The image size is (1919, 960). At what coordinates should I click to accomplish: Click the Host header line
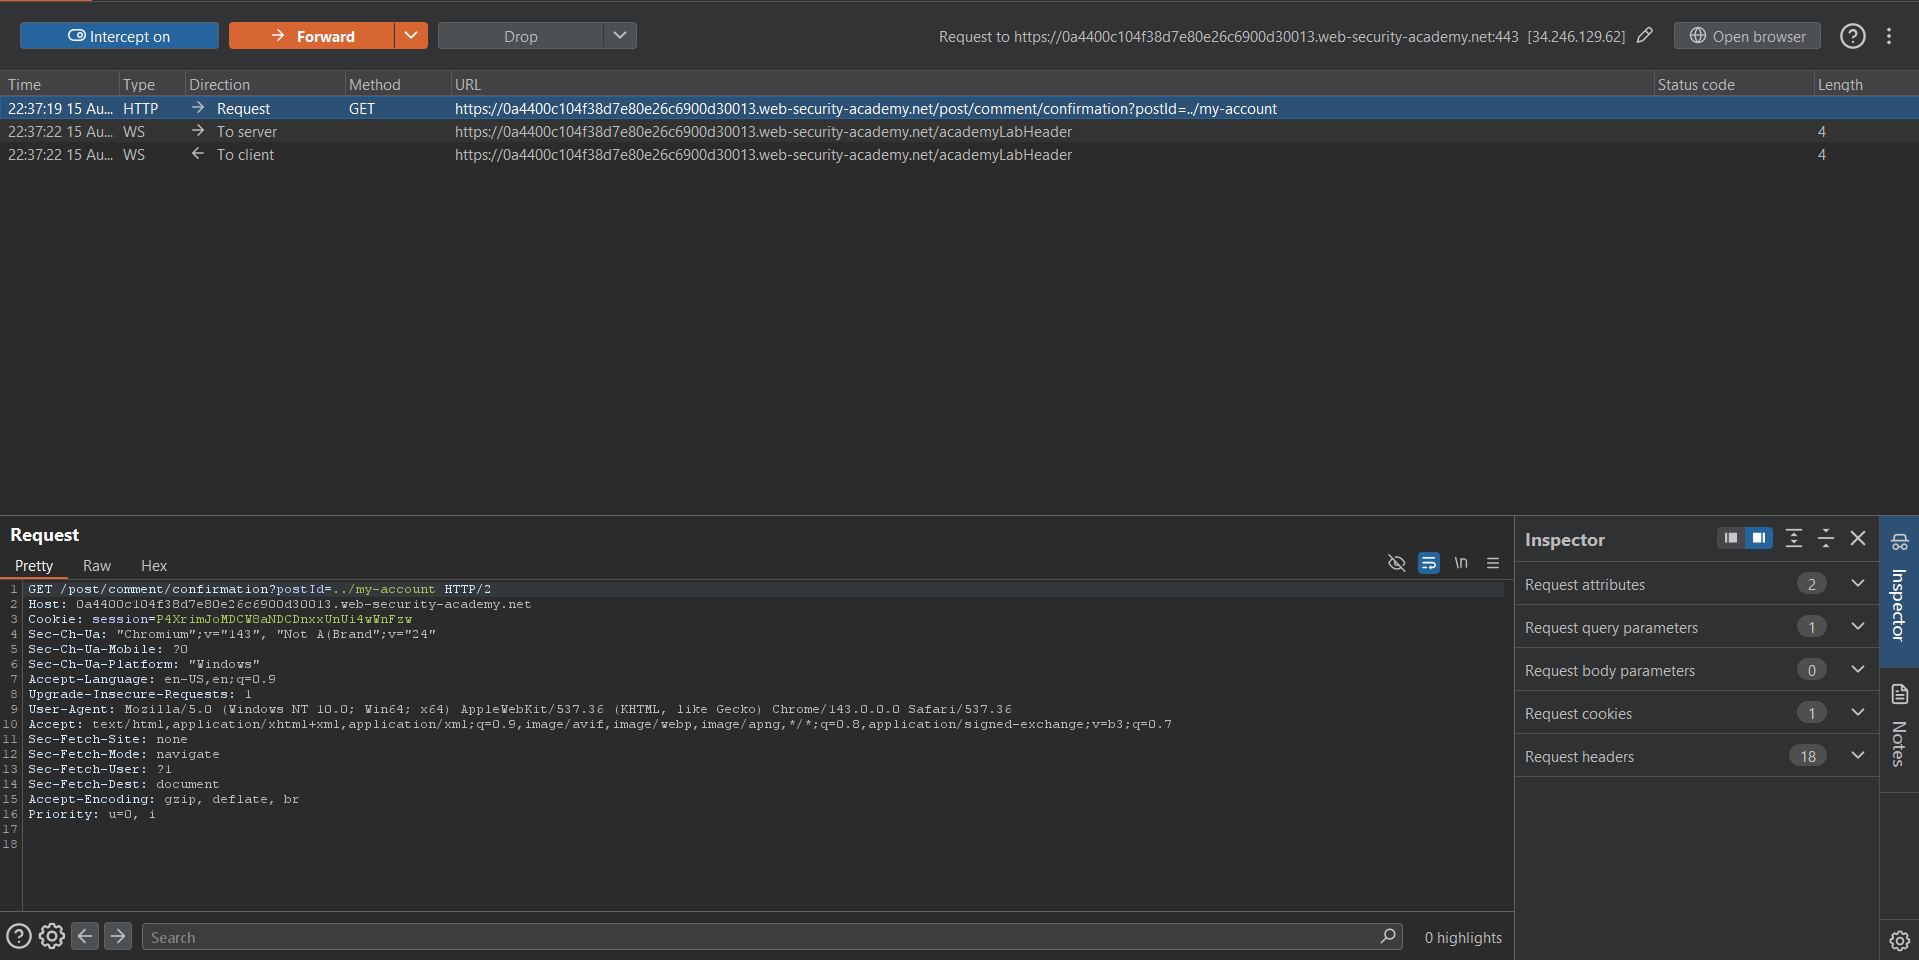pyautogui.click(x=280, y=604)
